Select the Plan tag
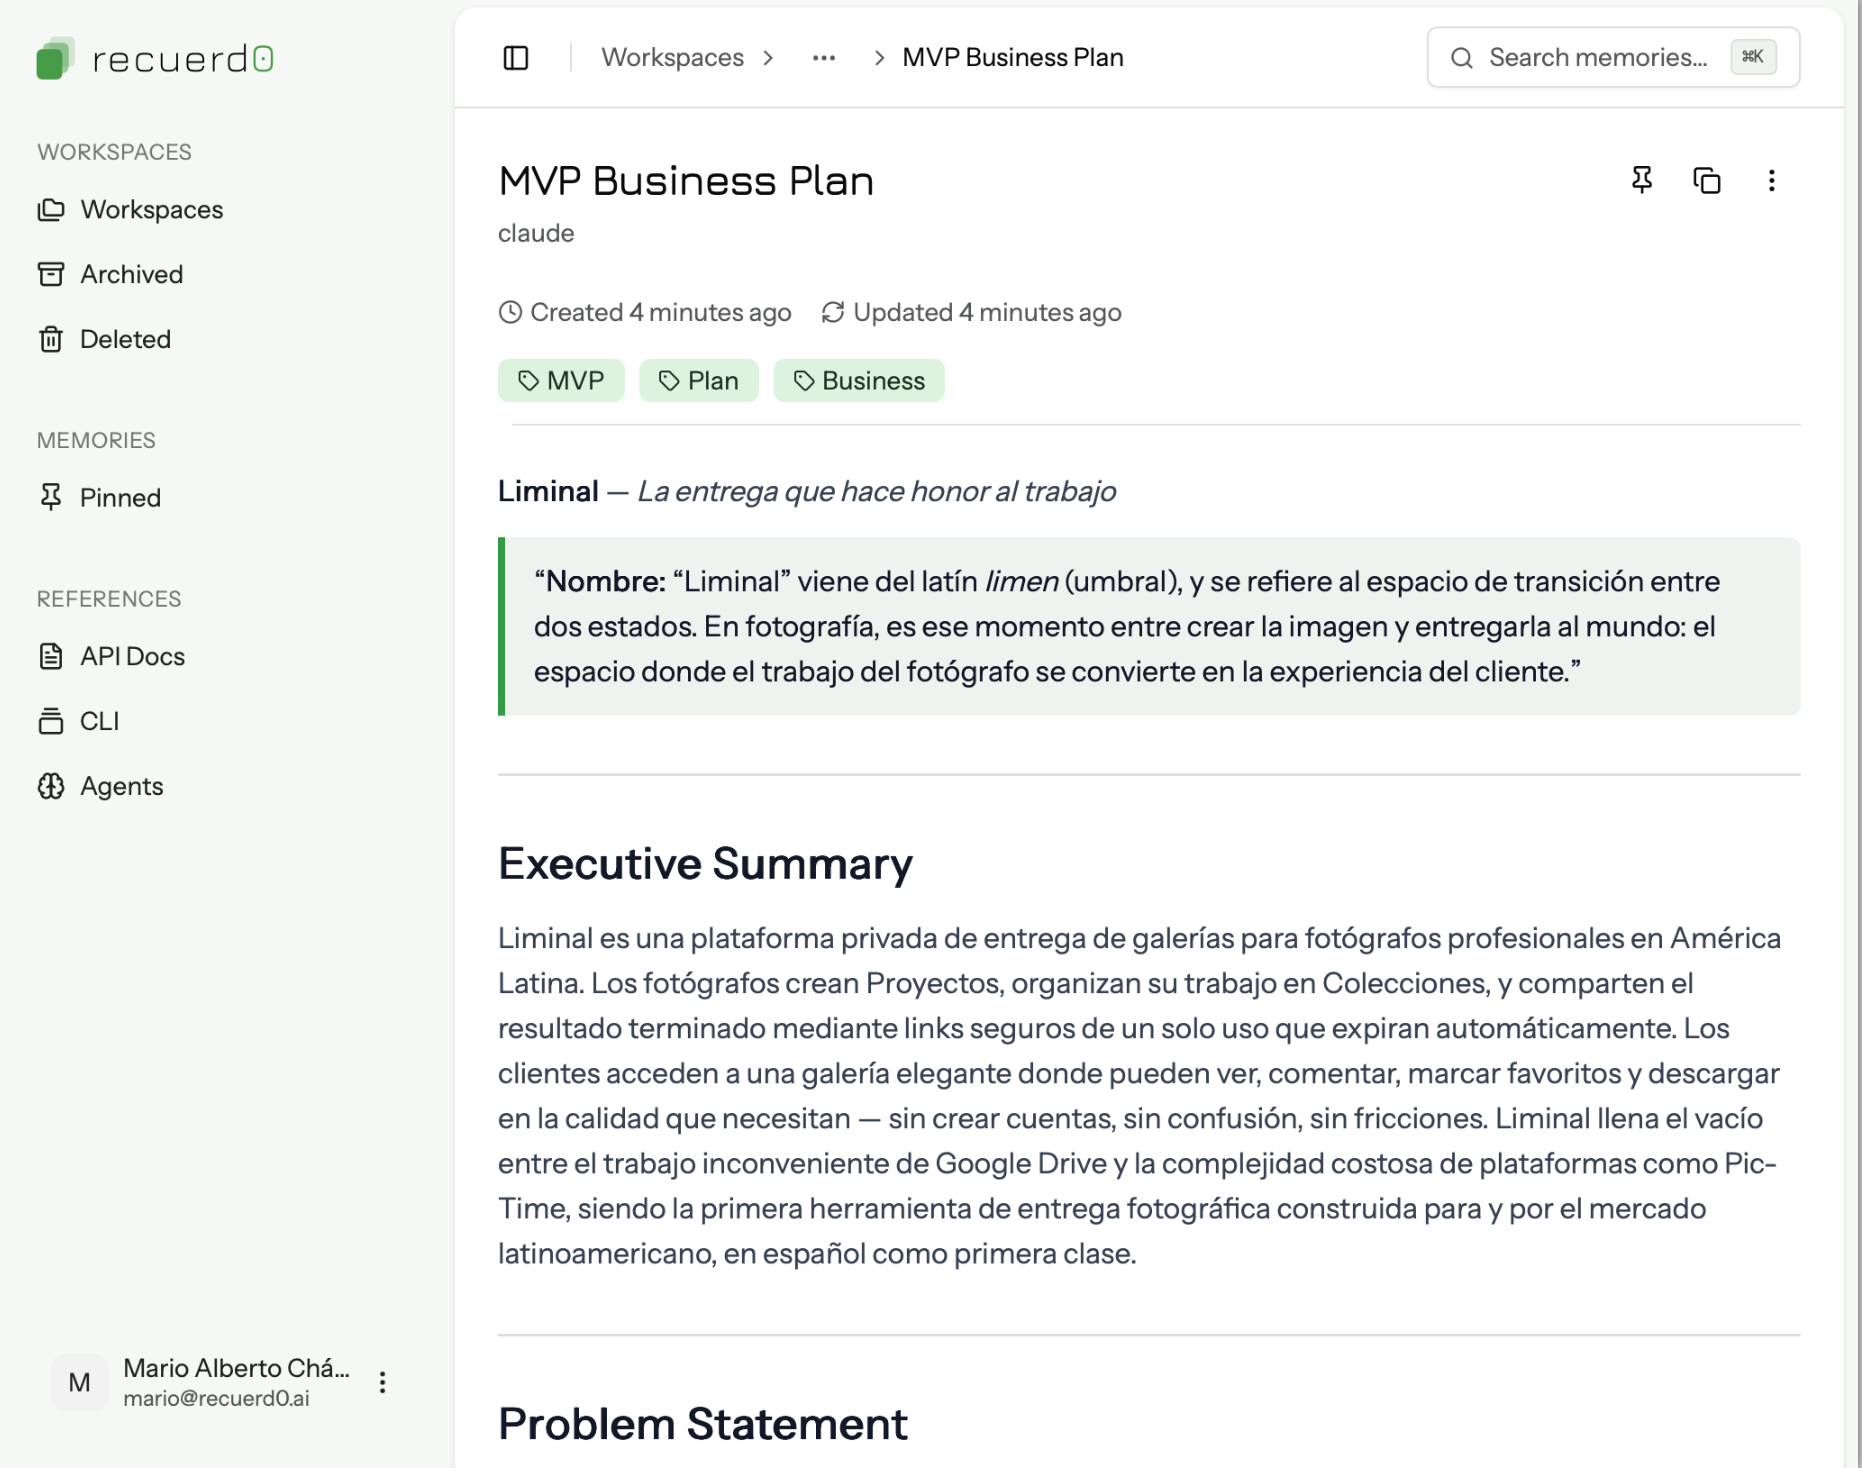This screenshot has height=1468, width=1862. point(699,381)
